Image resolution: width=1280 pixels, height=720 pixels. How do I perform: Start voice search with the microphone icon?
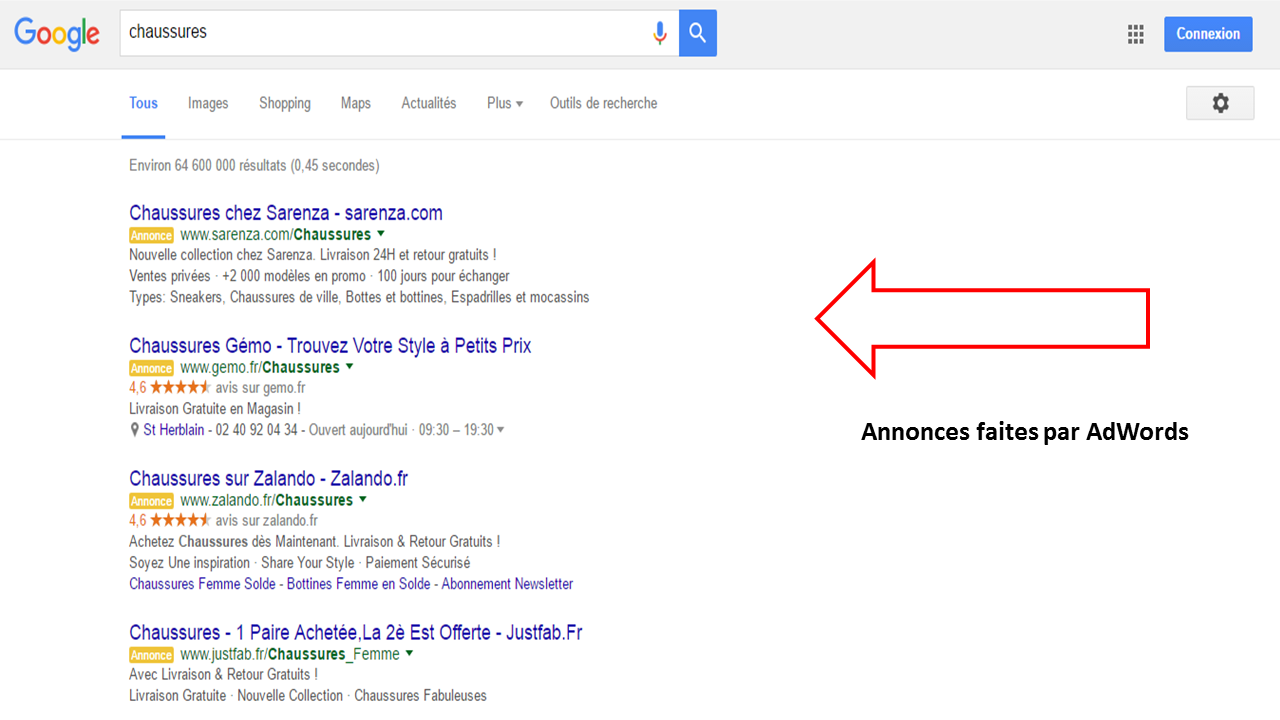coord(659,33)
